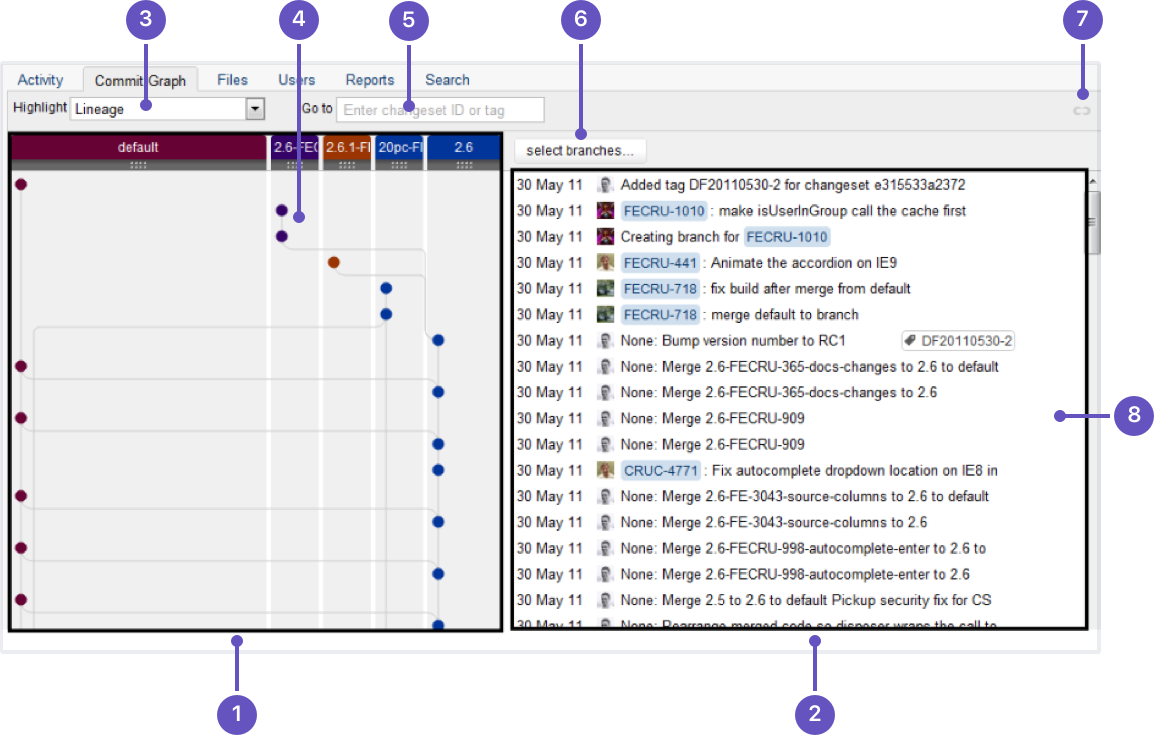Click the permalink chain icon
1154x735 pixels.
click(x=1081, y=110)
